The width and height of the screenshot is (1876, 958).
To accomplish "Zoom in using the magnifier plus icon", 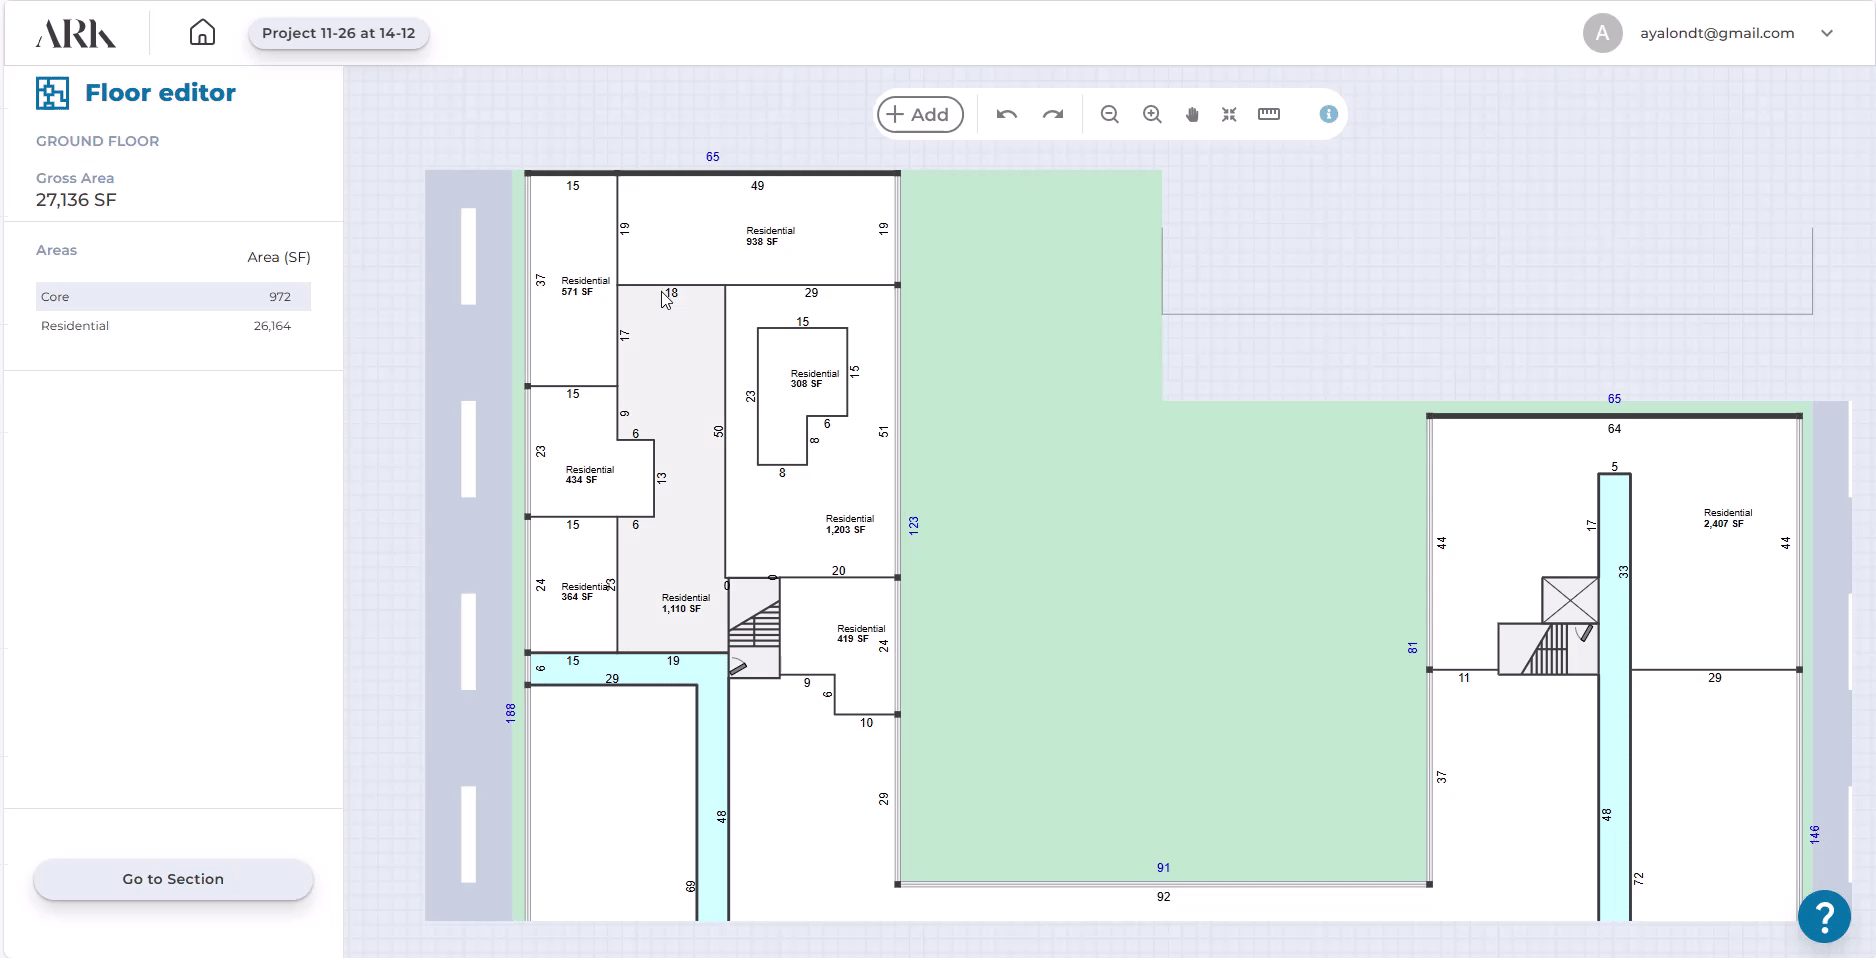I will 1152,114.
